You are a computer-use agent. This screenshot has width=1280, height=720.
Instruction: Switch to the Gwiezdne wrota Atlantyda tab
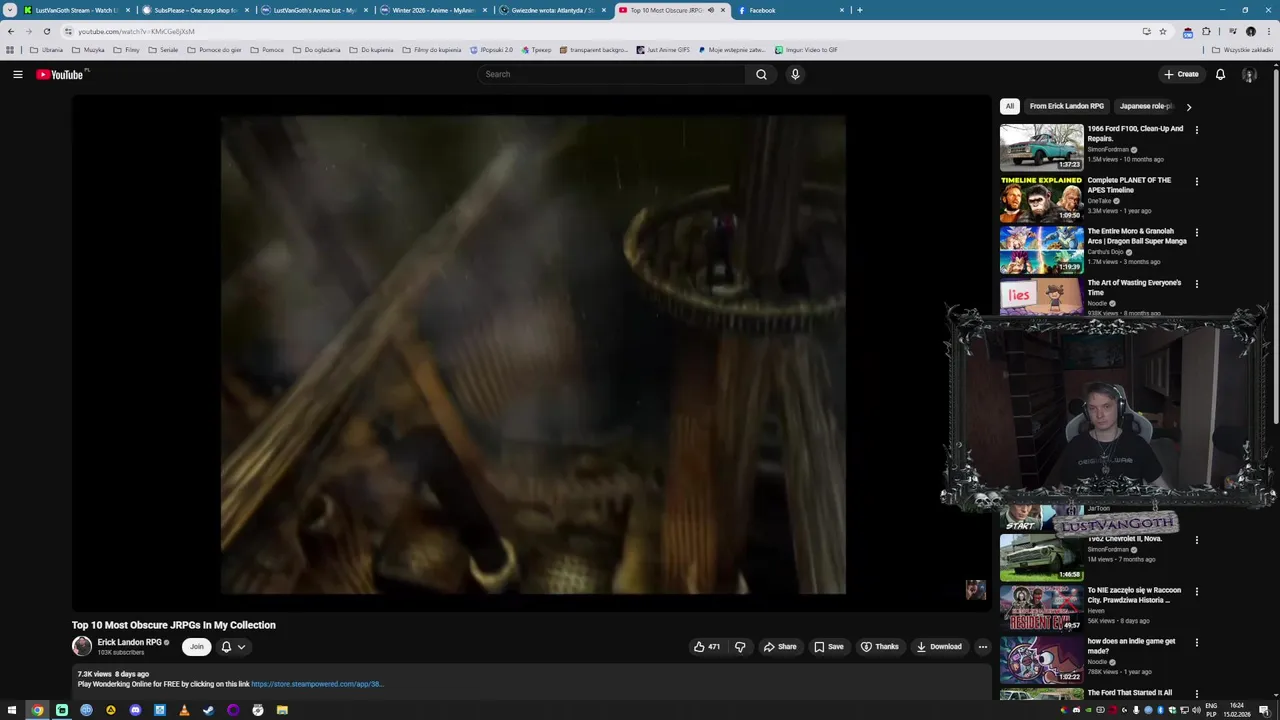[x=552, y=10]
